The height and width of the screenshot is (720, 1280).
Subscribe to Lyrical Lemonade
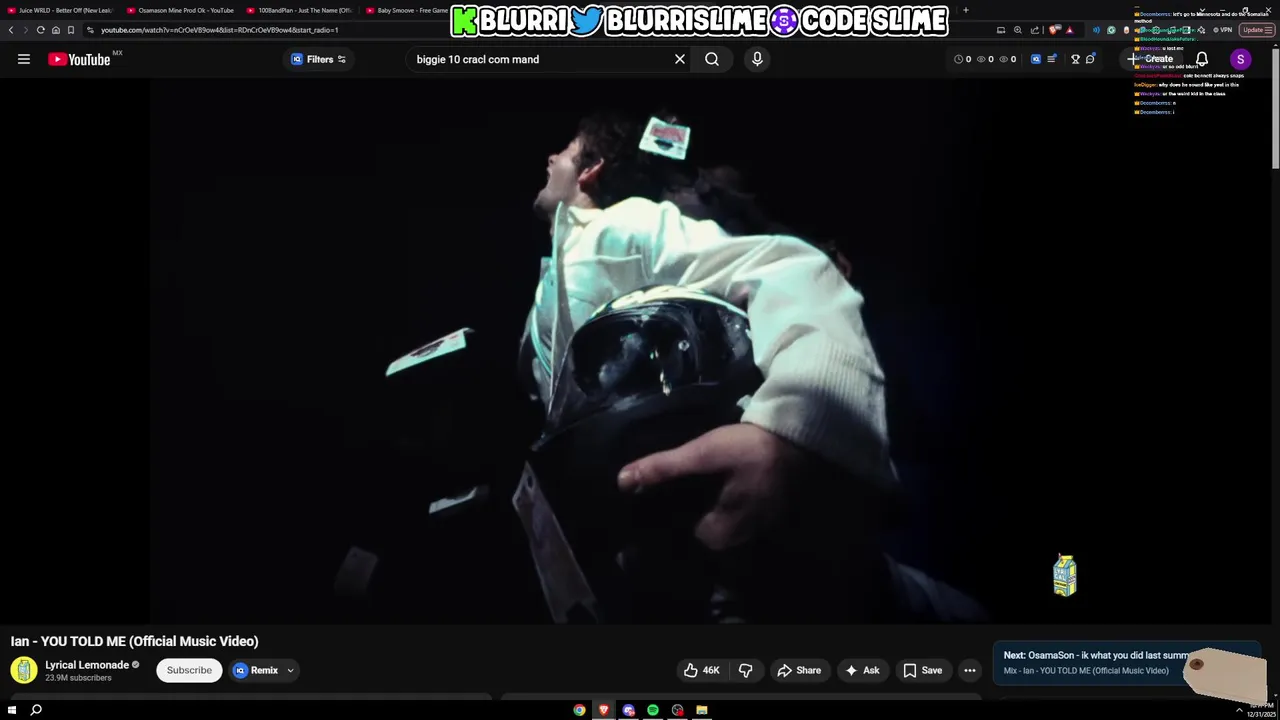pos(189,670)
